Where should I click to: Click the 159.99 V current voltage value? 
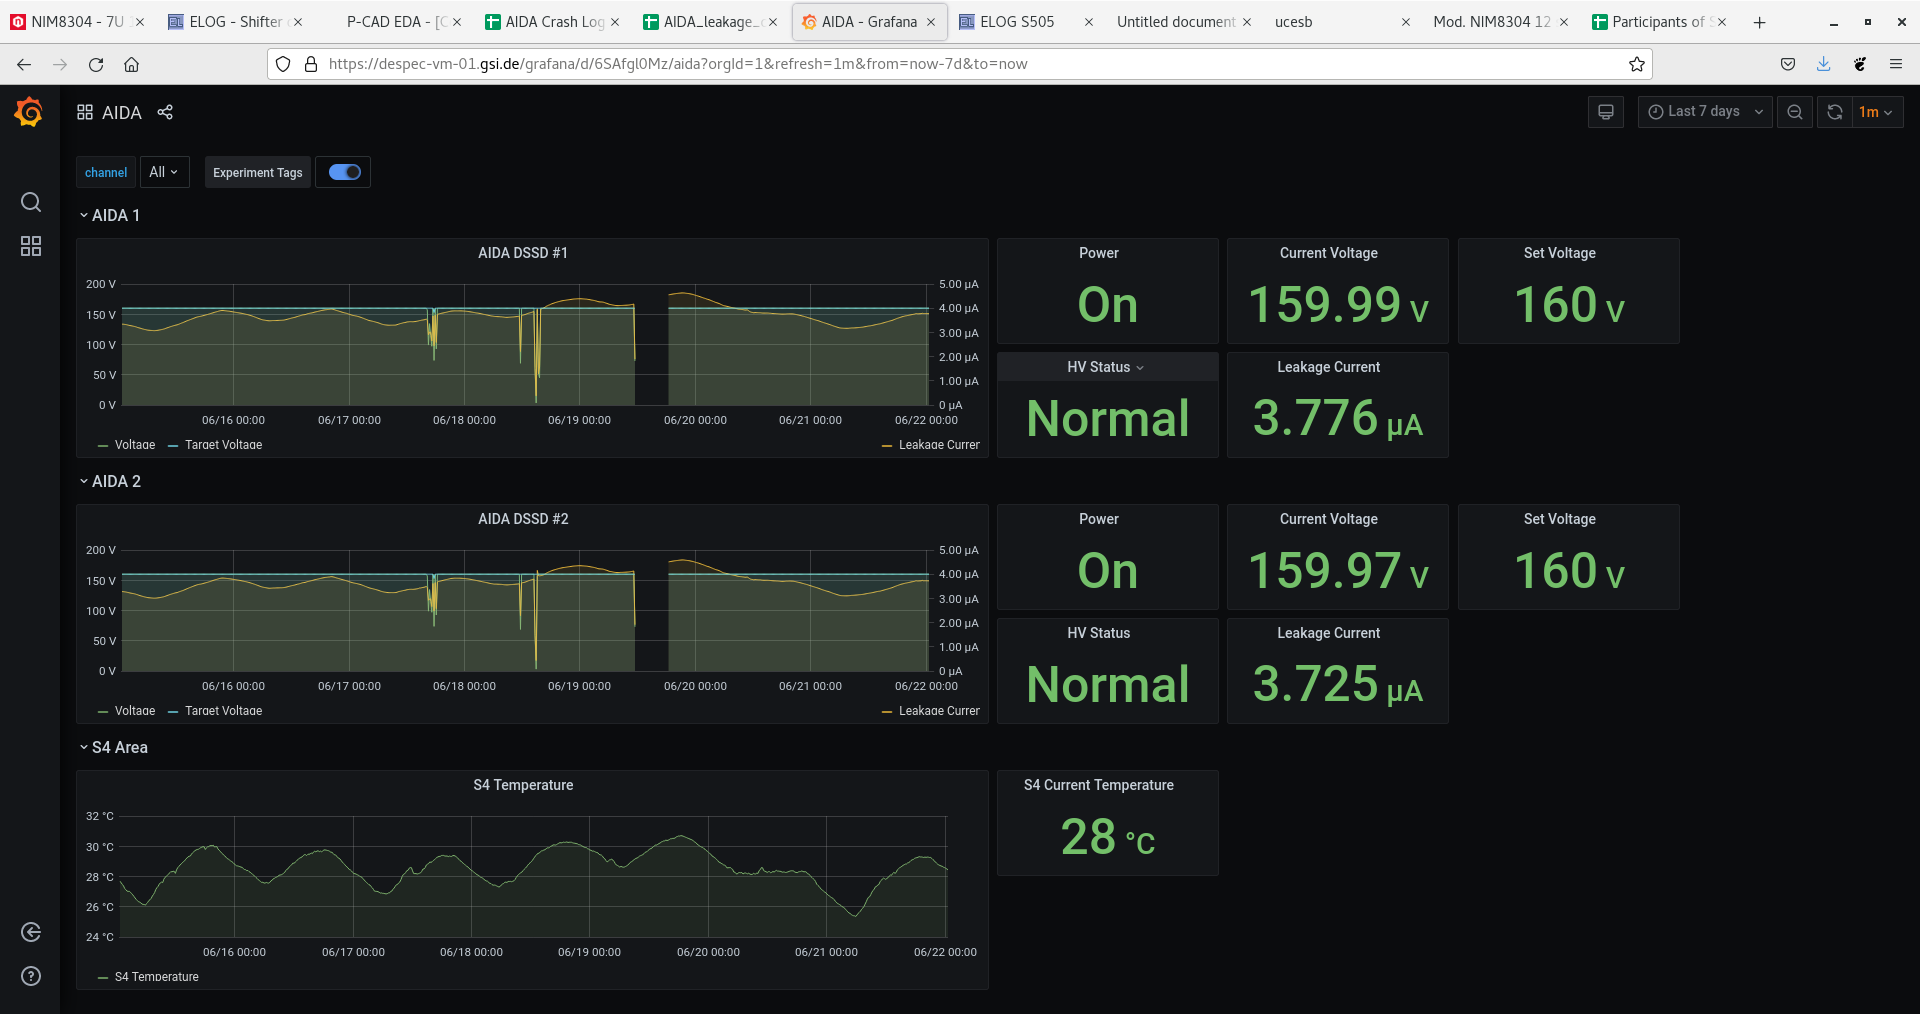pyautogui.click(x=1338, y=305)
